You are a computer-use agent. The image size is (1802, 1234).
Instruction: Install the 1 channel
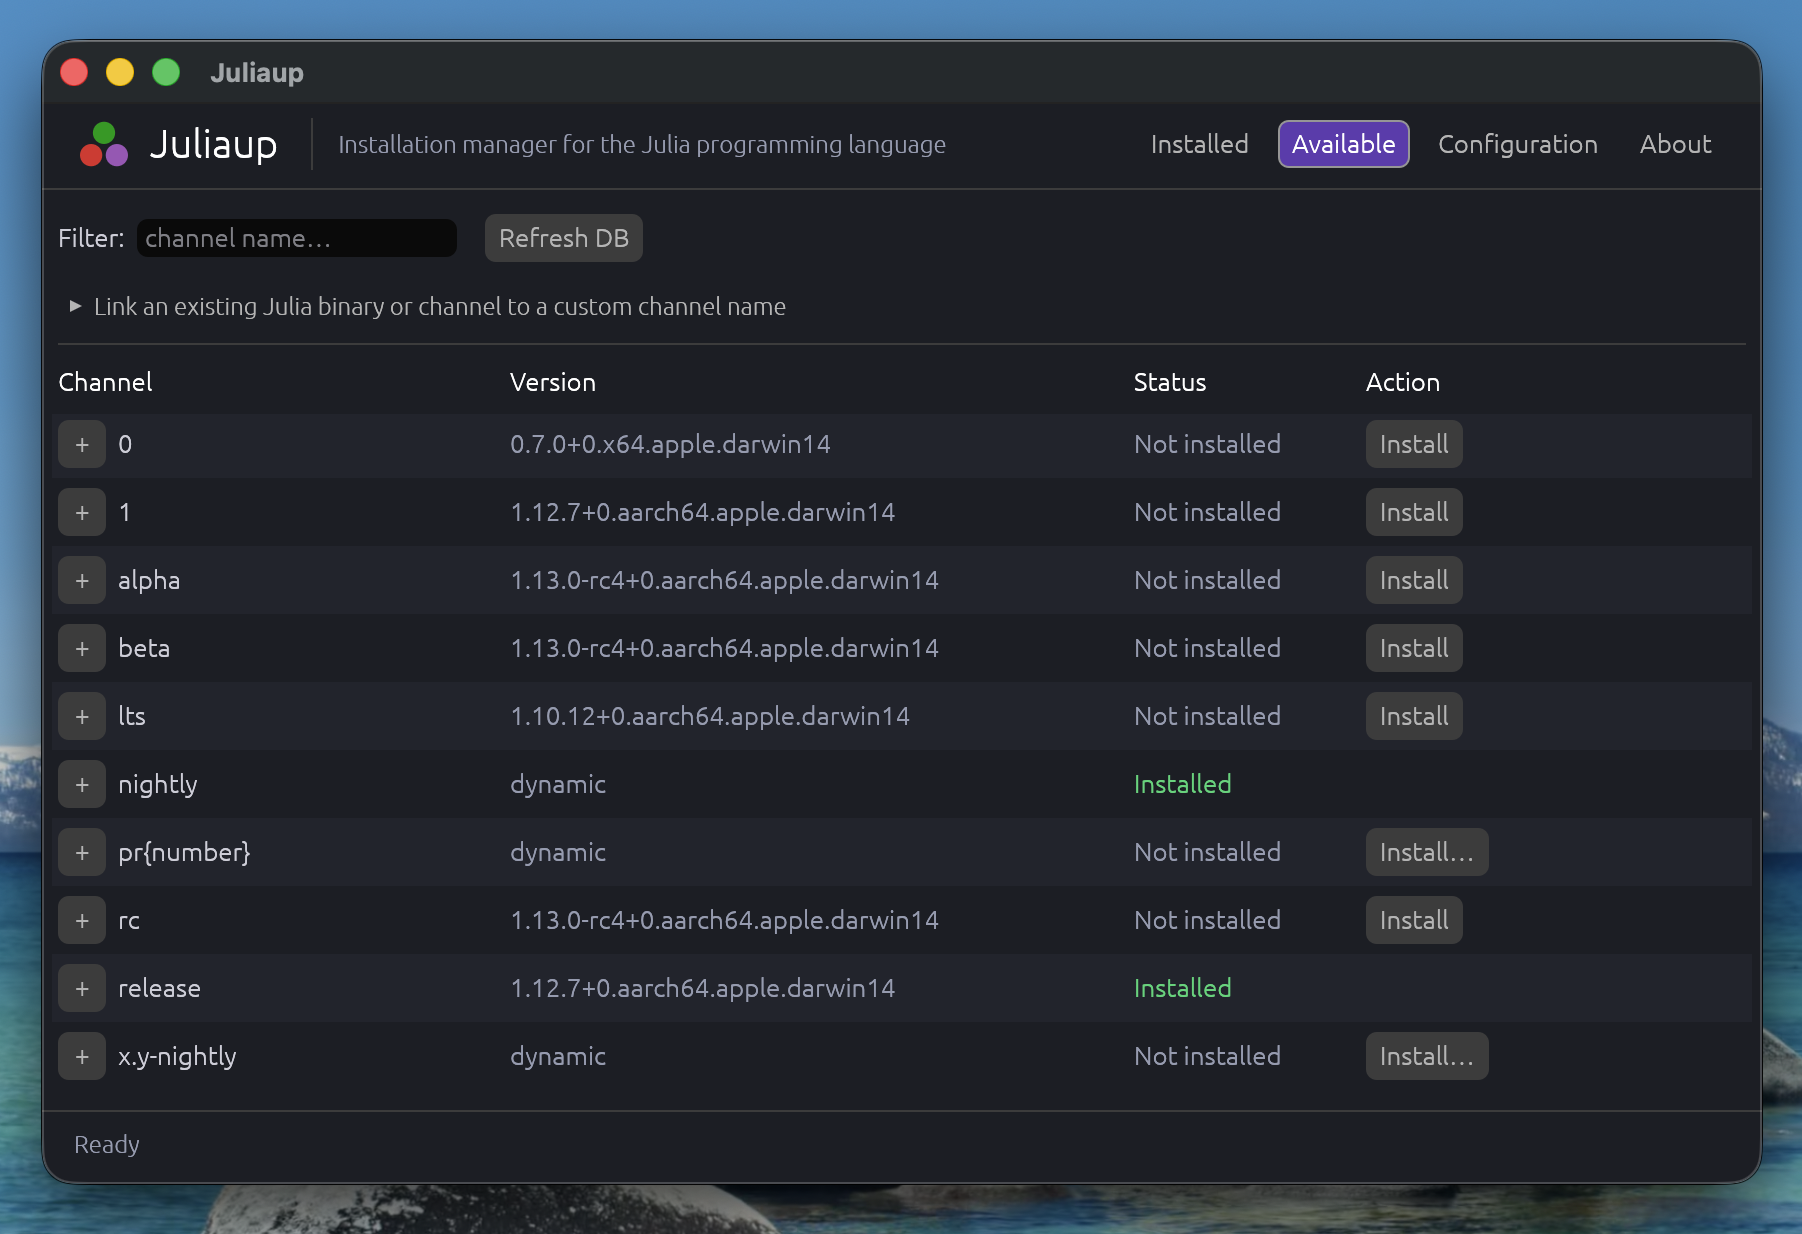point(1414,512)
